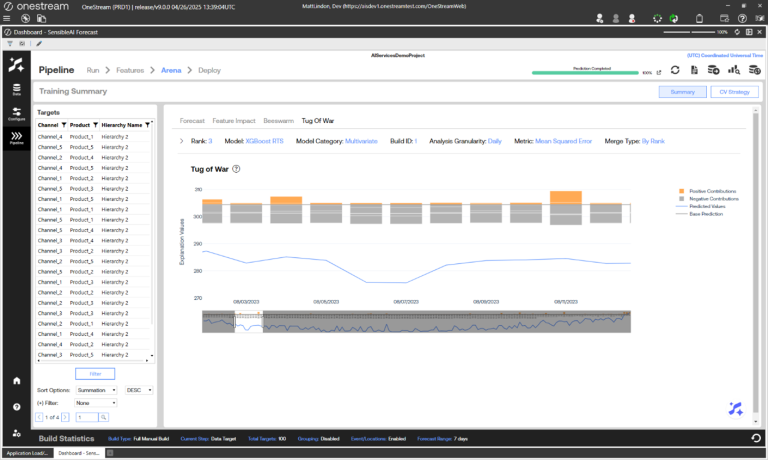Viewport: 768px width, 460px height.
Task: Click the page number input field
Action: [86, 416]
